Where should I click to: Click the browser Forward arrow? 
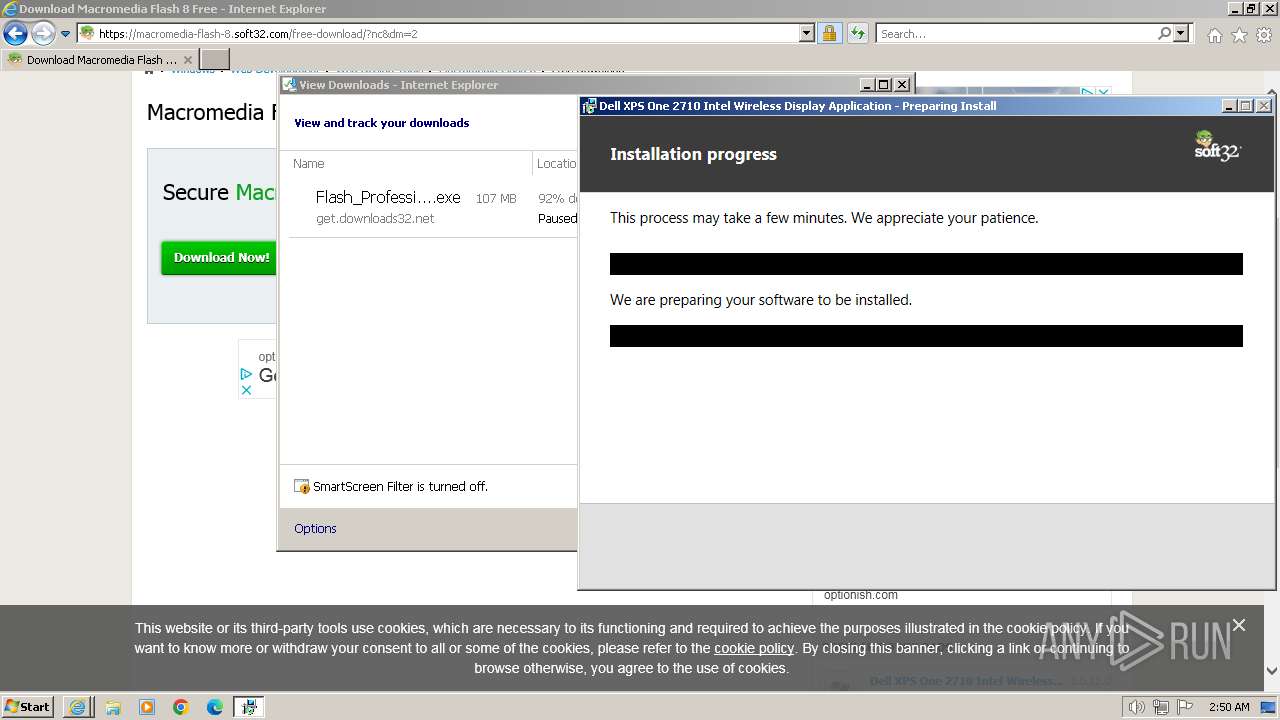coord(43,34)
